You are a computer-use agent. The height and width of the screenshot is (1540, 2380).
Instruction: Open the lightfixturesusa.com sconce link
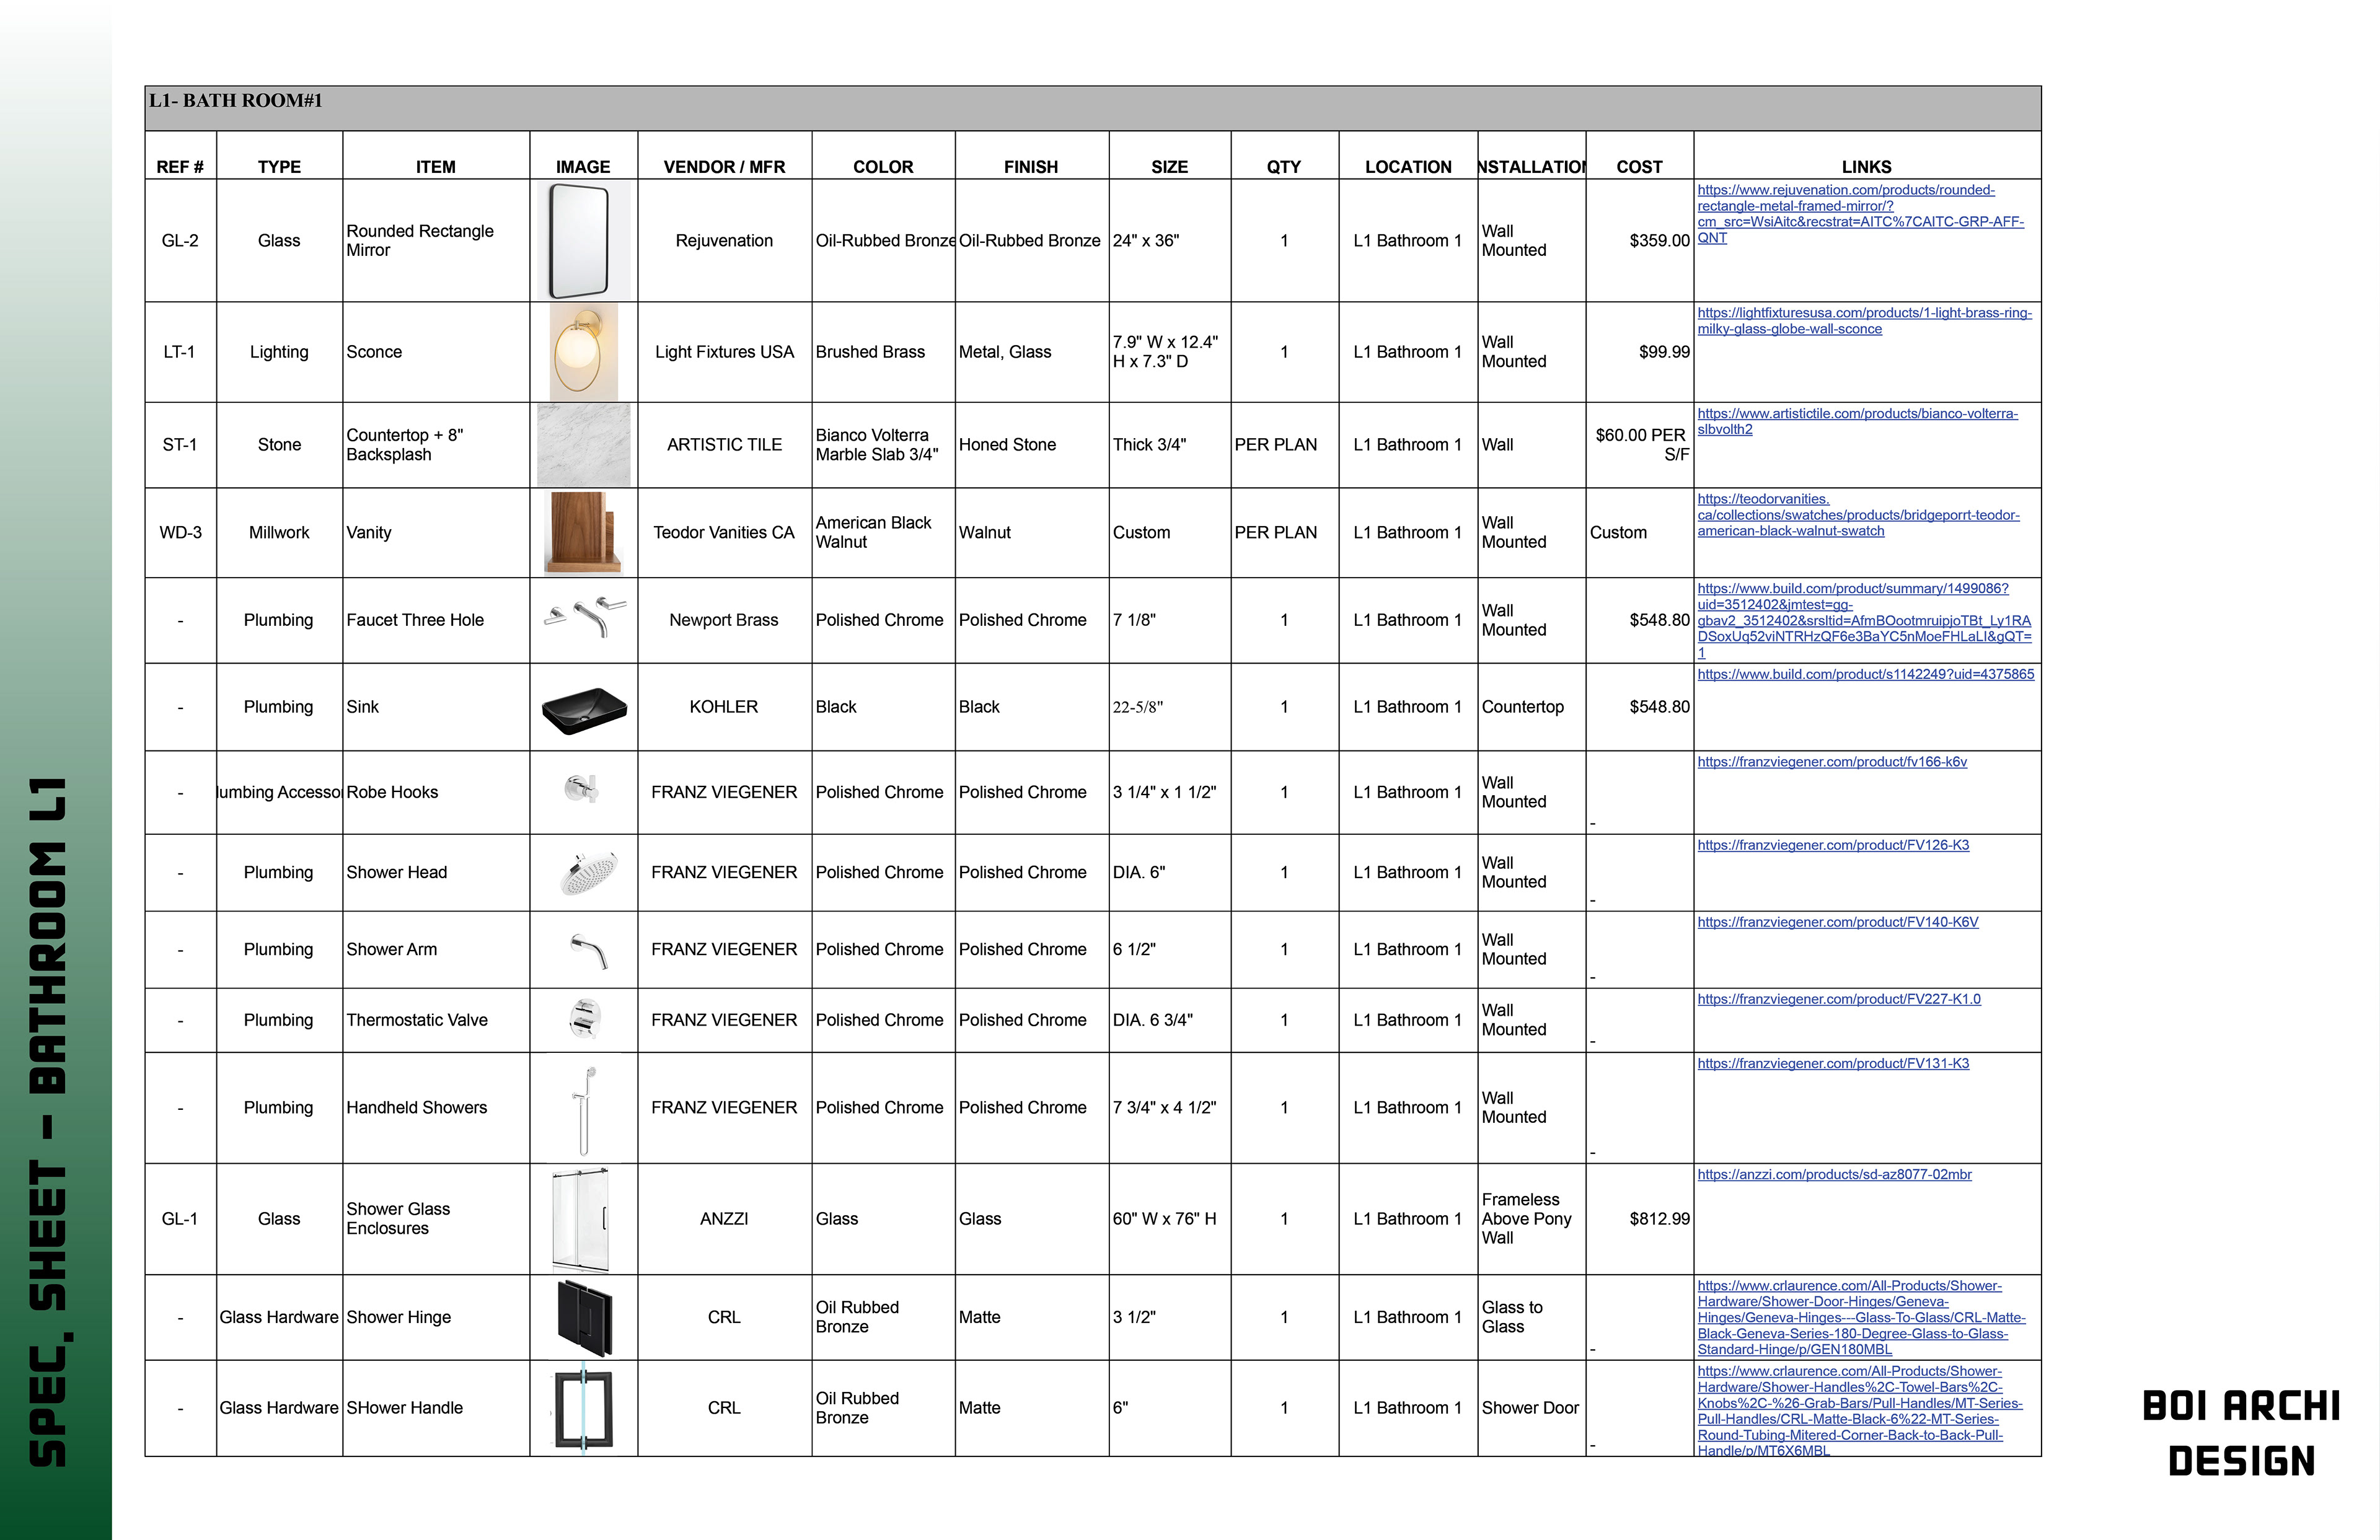pyautogui.click(x=1864, y=321)
